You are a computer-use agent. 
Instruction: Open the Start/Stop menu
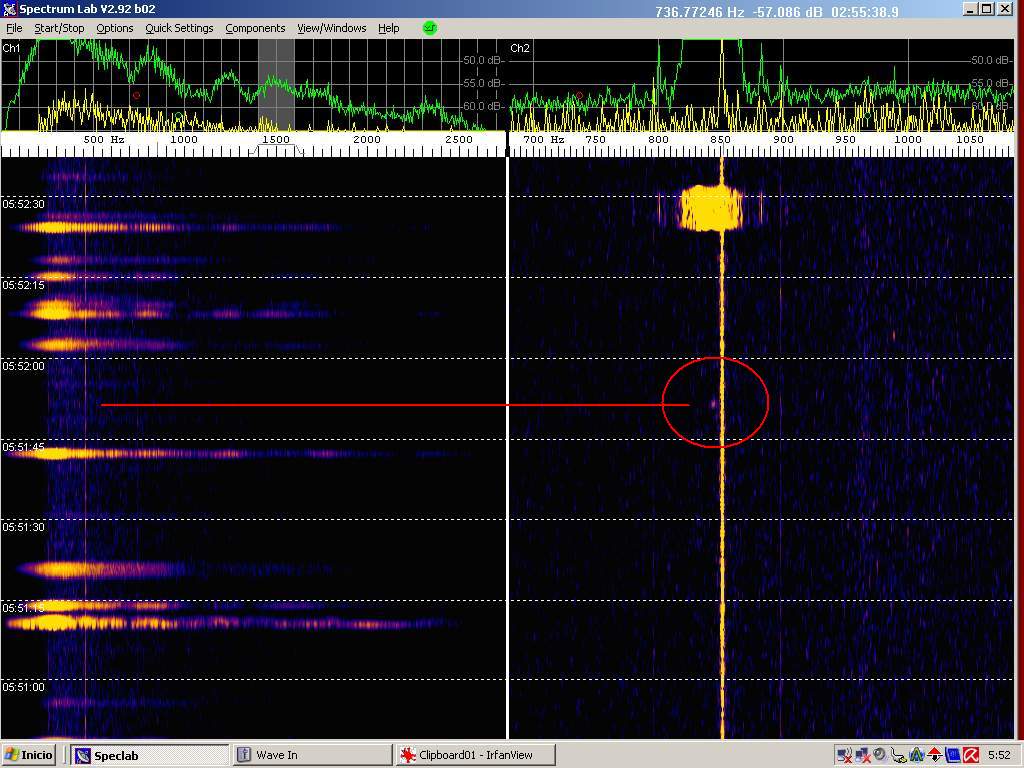(59, 28)
